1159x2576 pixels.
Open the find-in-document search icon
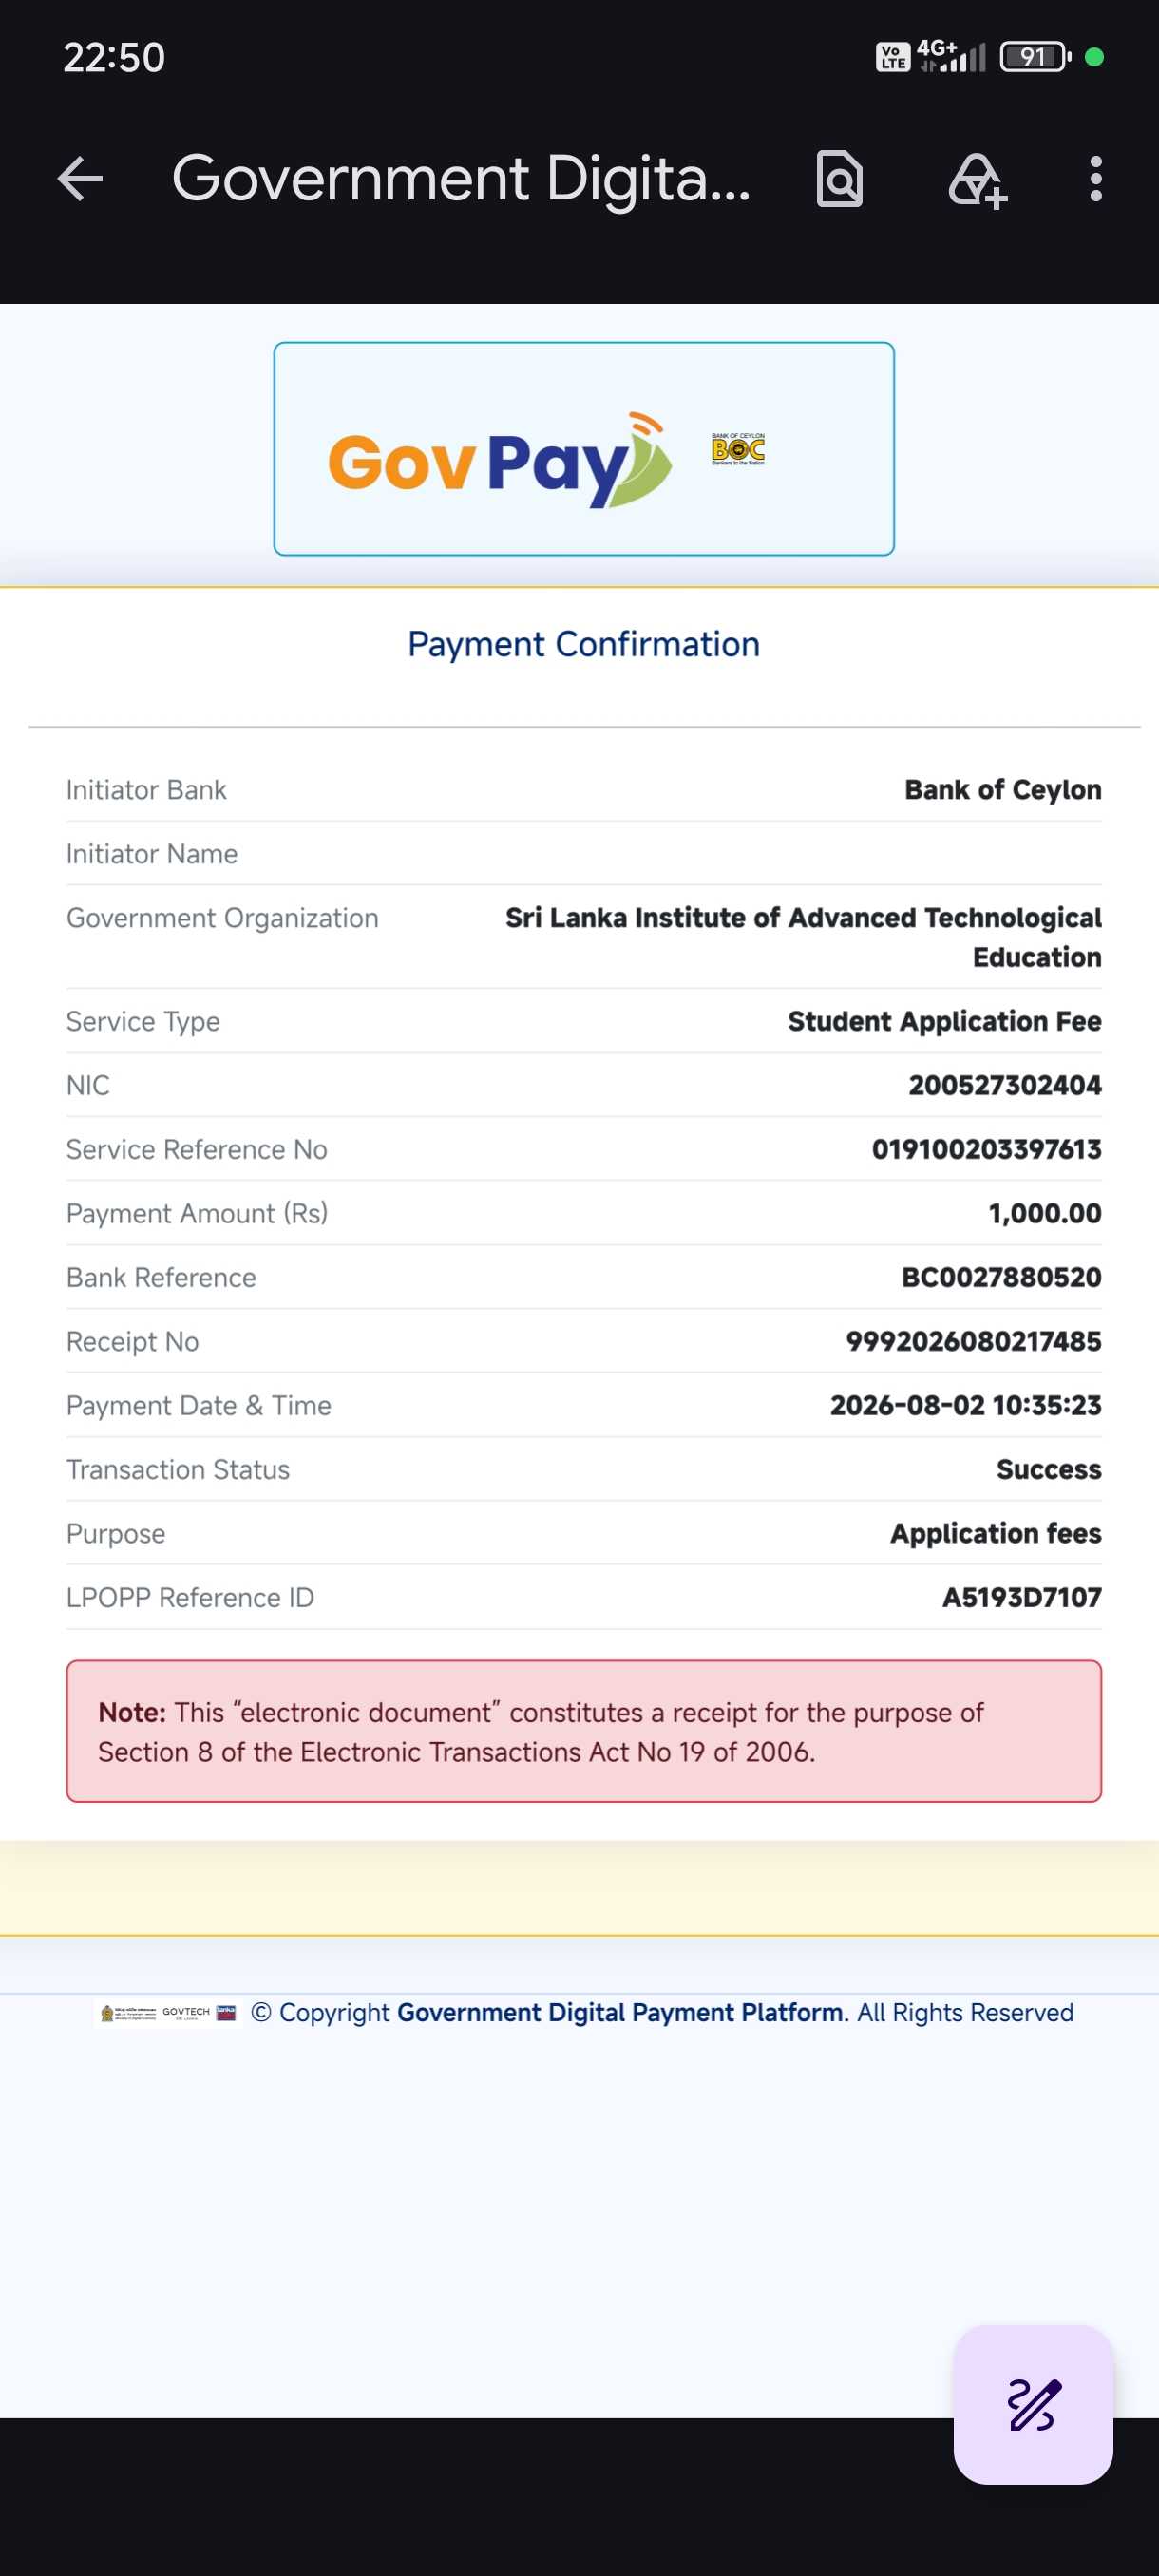(x=839, y=179)
